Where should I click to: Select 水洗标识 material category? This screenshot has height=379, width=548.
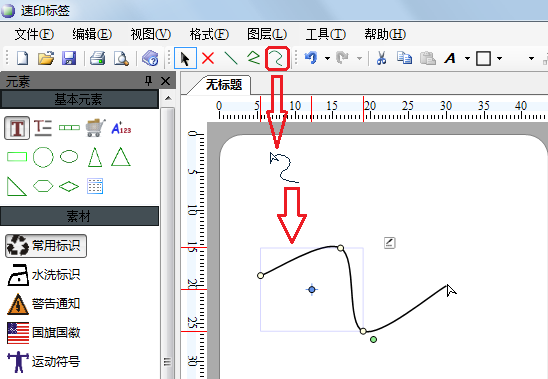click(x=44, y=275)
